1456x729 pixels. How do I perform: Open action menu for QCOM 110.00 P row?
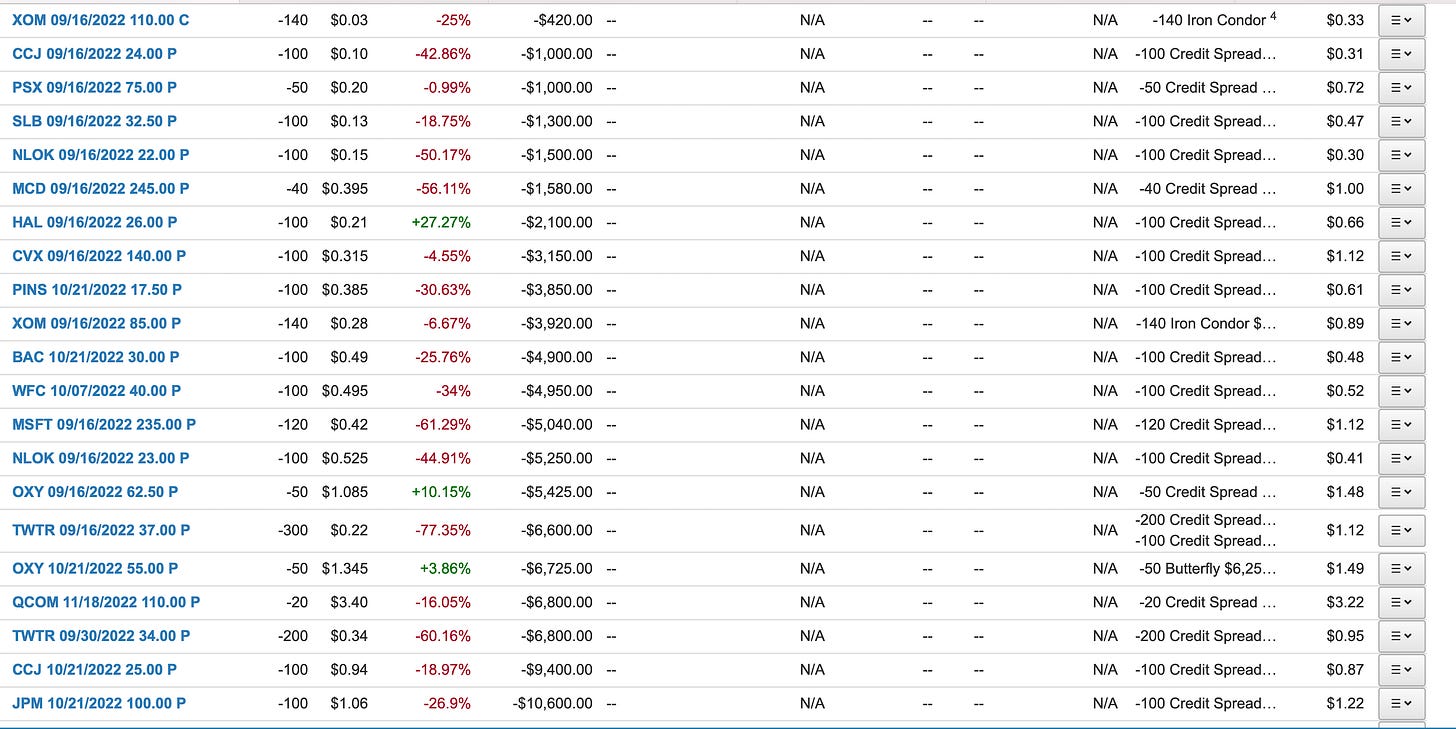pyautogui.click(x=1401, y=602)
